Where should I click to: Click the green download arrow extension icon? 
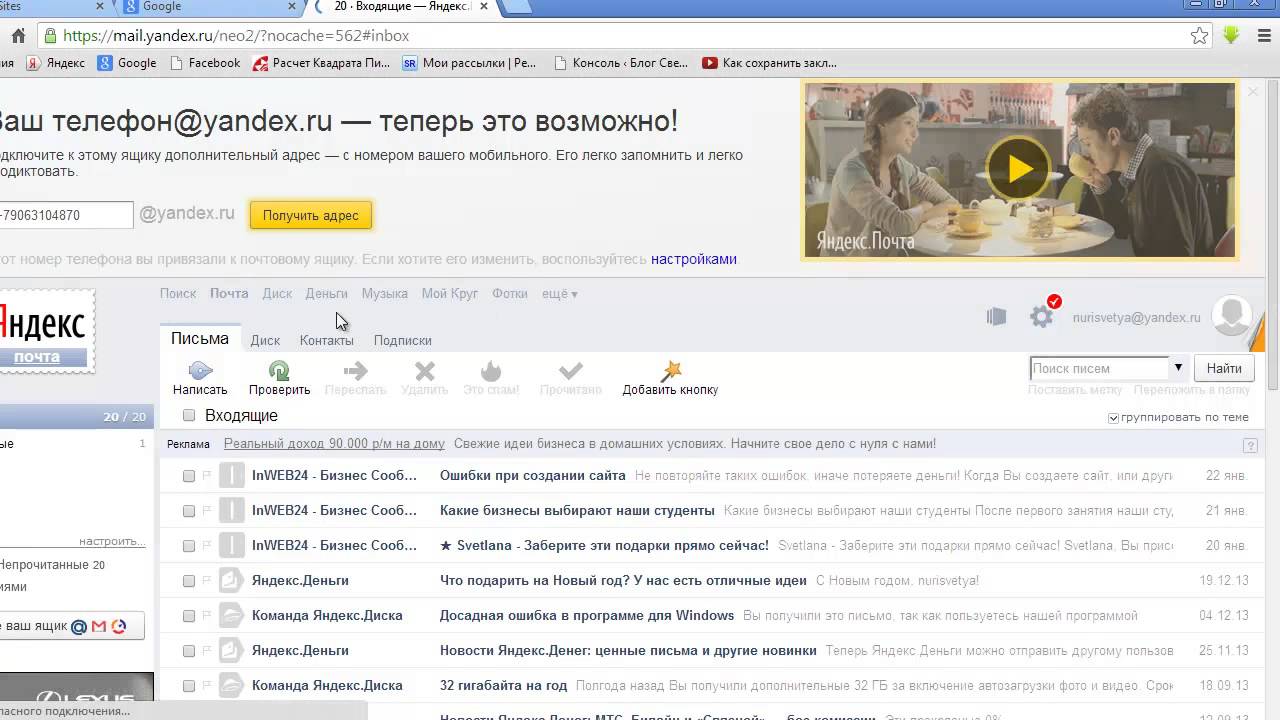coord(1231,36)
